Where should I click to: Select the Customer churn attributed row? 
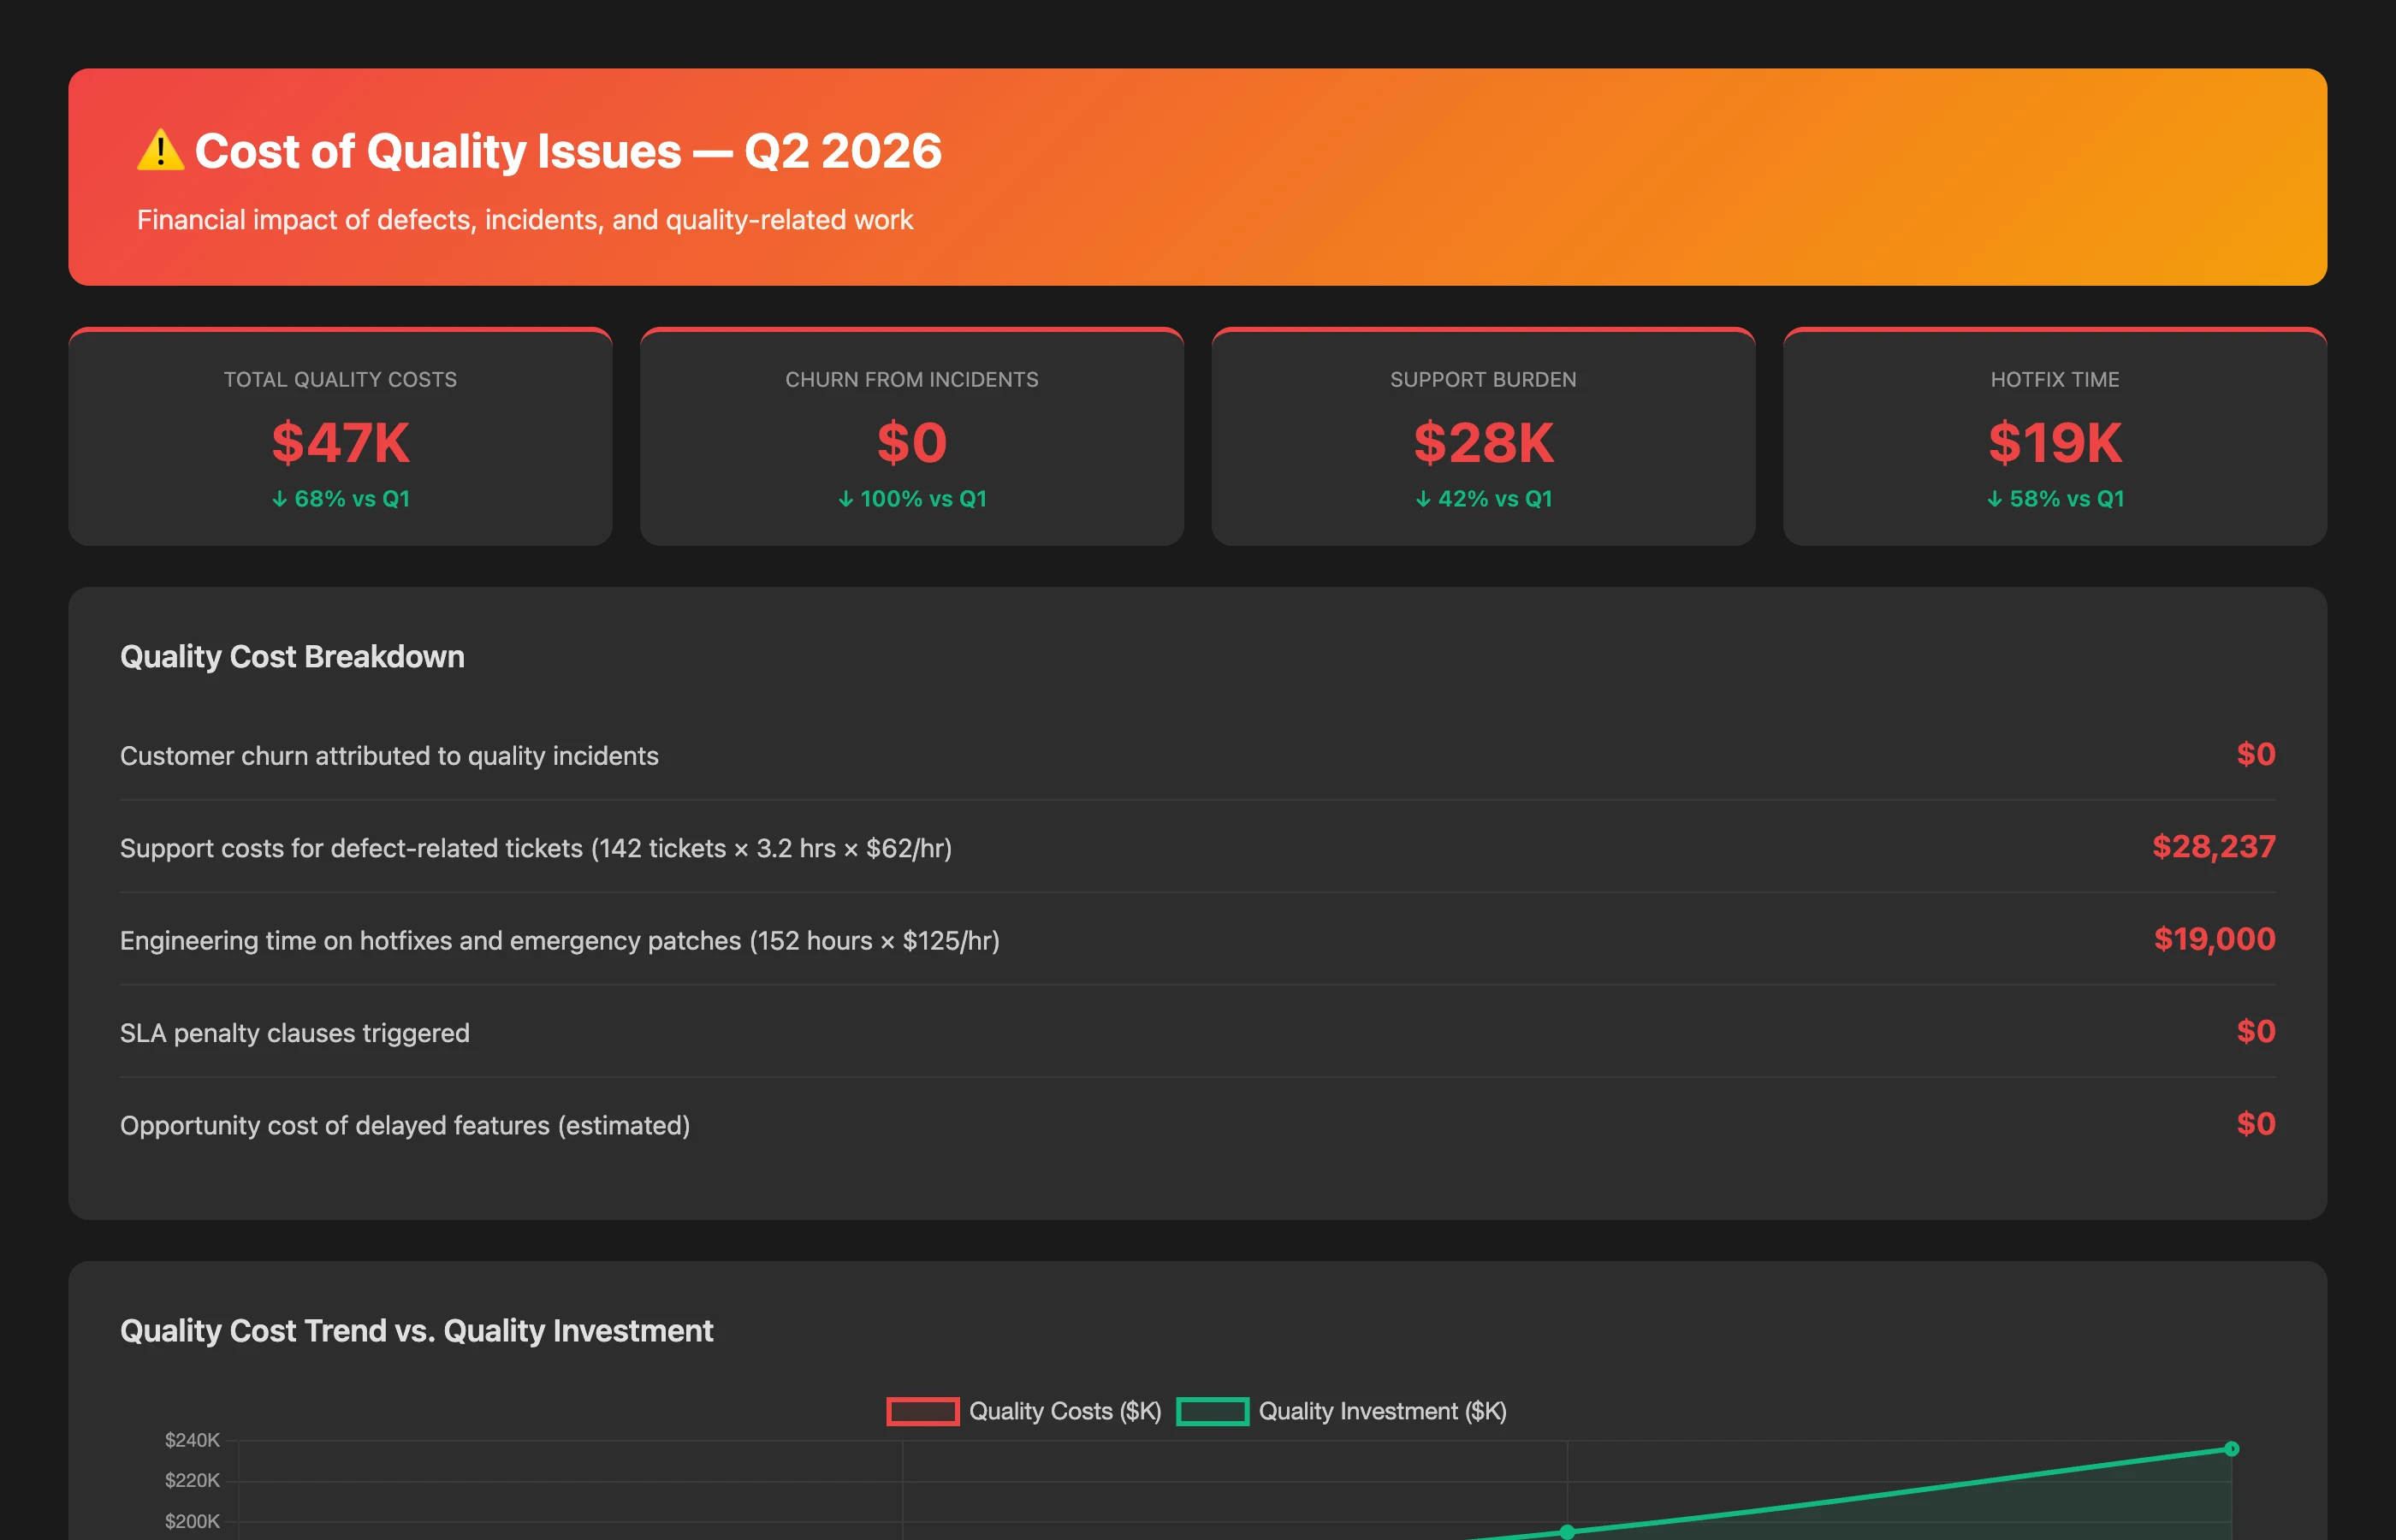[x=1198, y=755]
